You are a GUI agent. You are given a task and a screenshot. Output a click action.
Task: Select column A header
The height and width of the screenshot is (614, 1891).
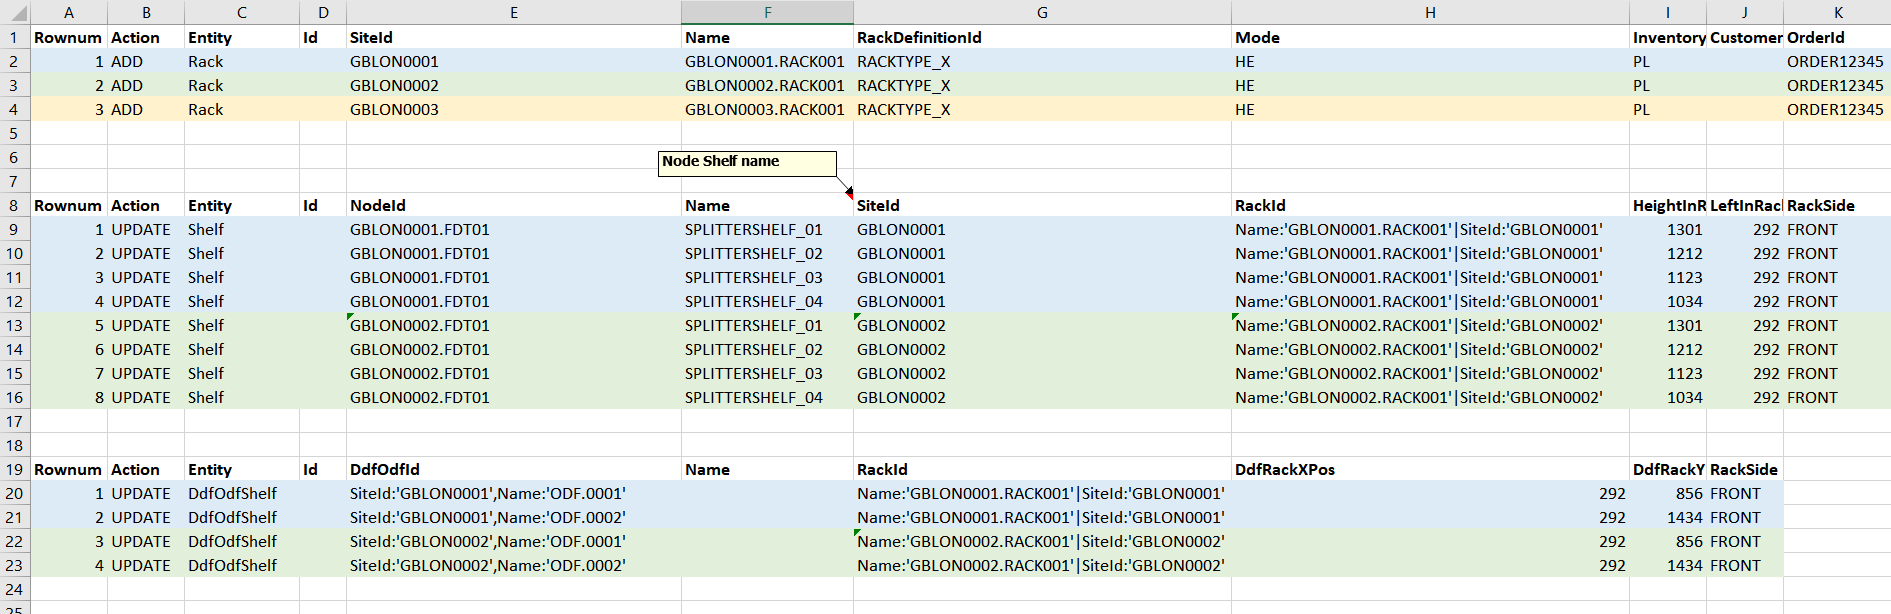coord(69,12)
